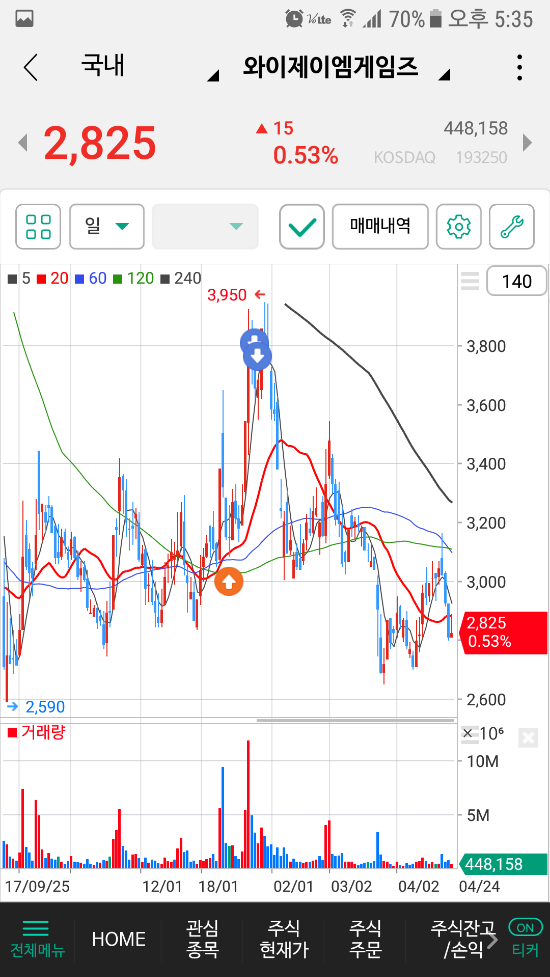Tap the blue sell marker on chart
Screen dimensions: 550x977
[x=257, y=356]
